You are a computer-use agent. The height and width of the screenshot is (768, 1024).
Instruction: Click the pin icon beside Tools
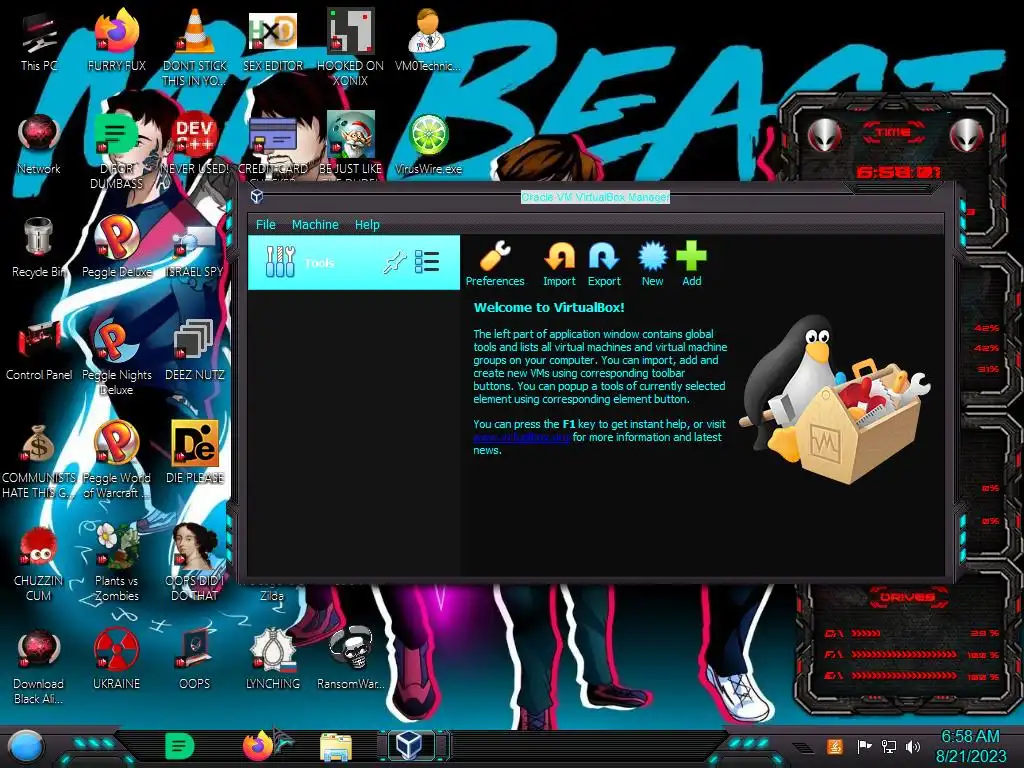point(394,263)
